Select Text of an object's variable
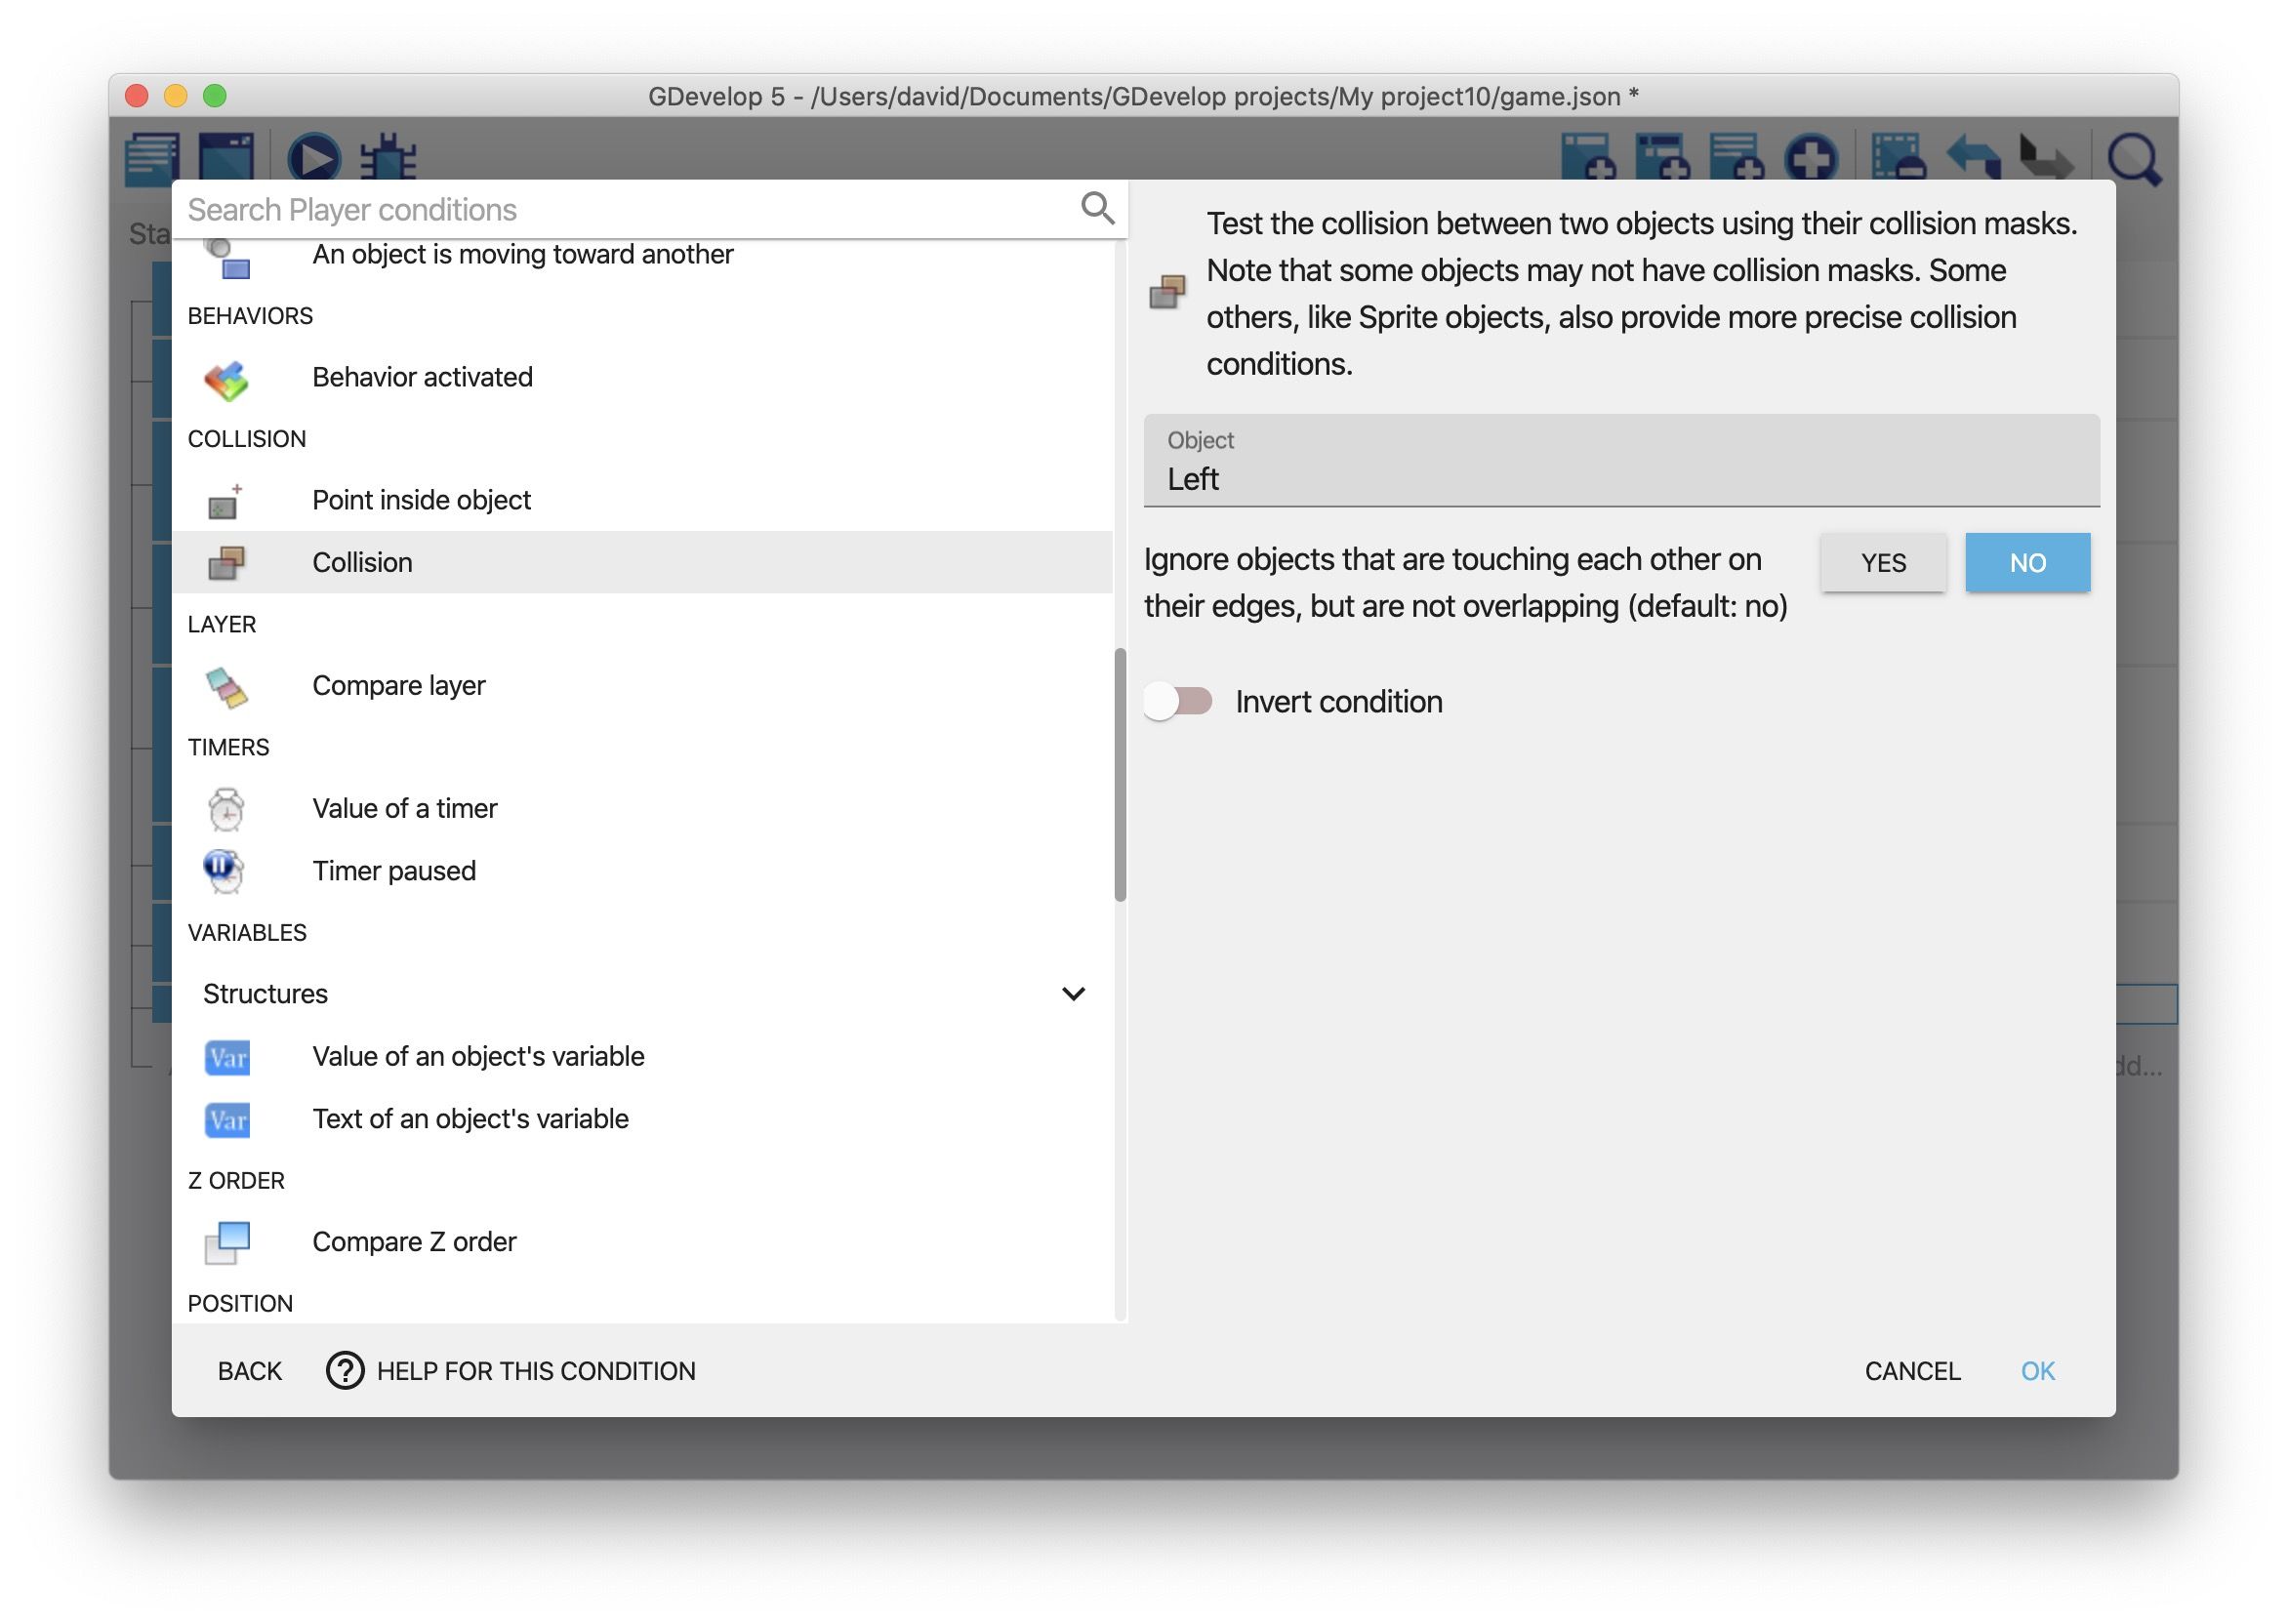This screenshot has height=1624, width=2288. [x=470, y=1118]
